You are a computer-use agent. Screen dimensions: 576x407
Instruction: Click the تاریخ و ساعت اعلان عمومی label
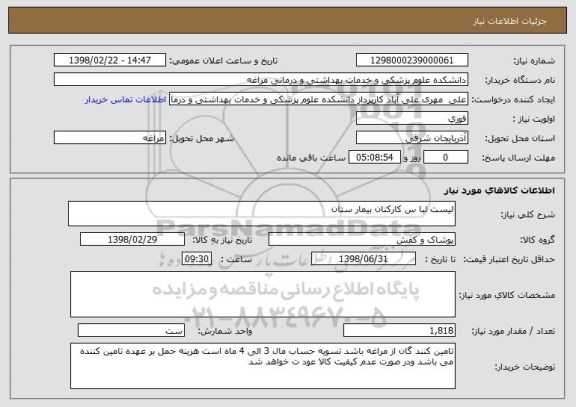[223, 61]
